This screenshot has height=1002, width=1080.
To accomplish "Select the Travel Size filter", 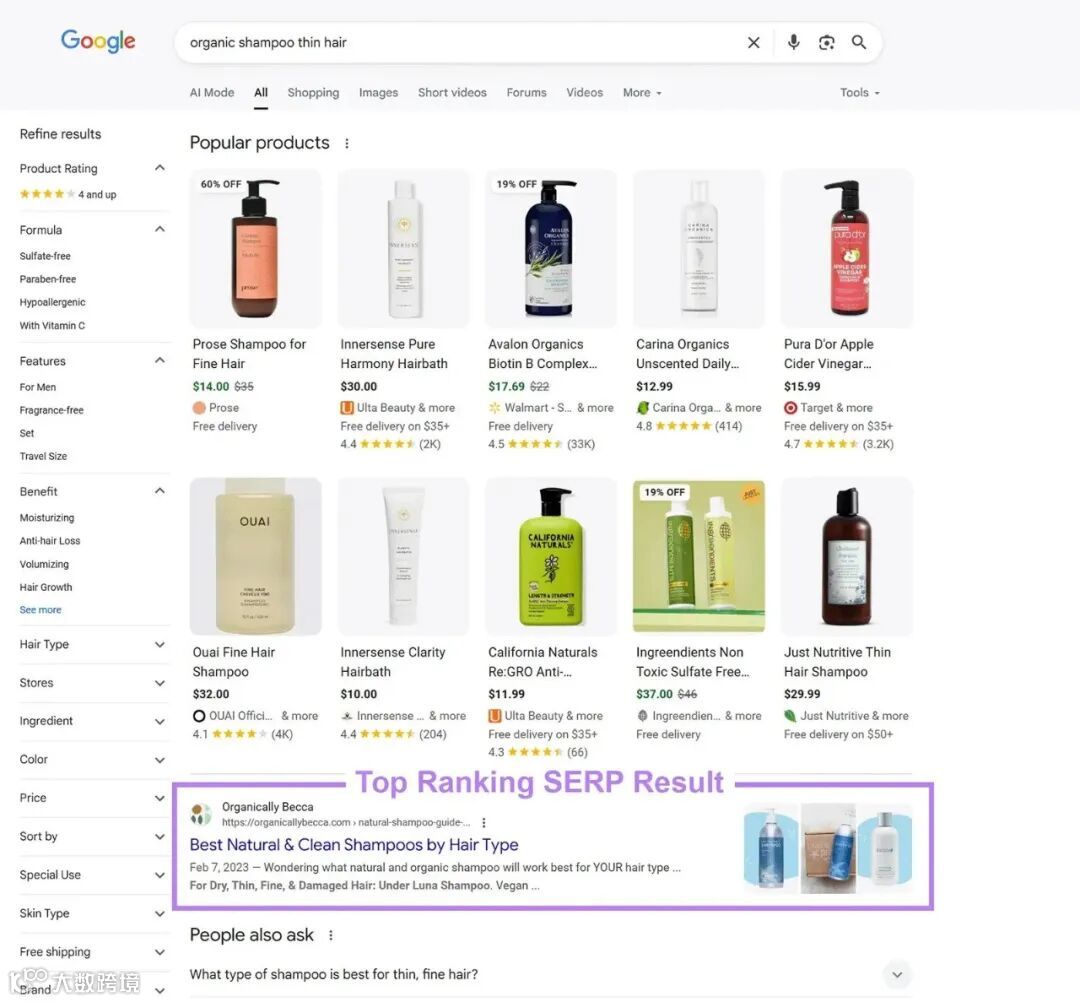I will (43, 457).
